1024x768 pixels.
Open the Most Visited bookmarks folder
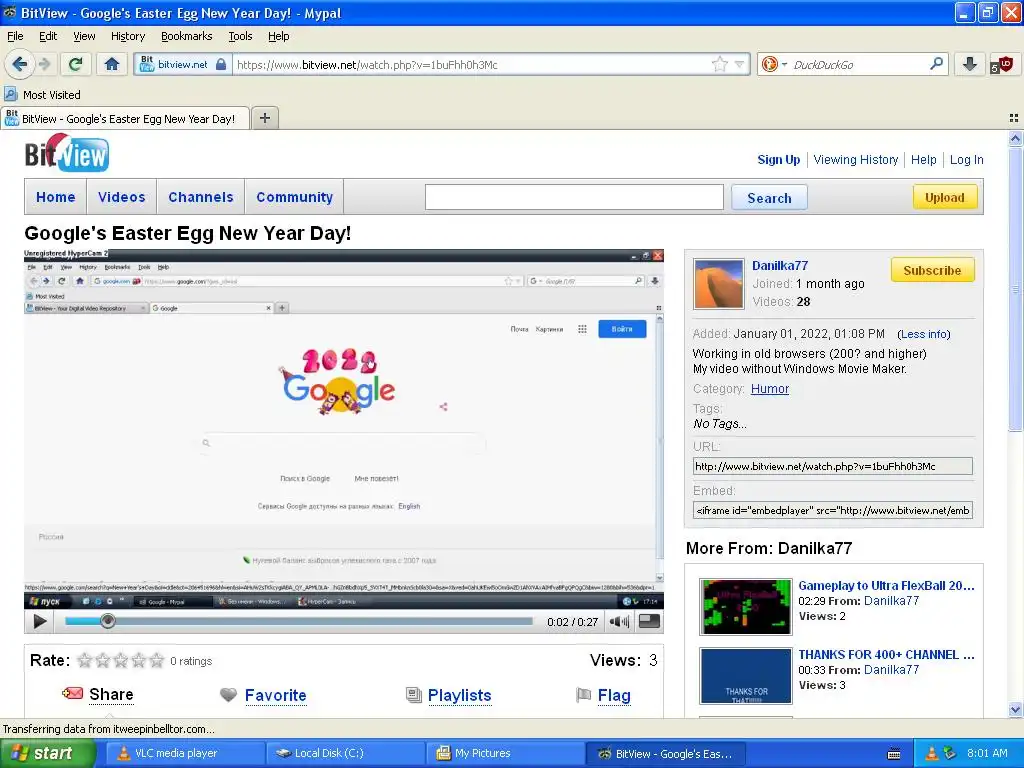click(x=43, y=95)
